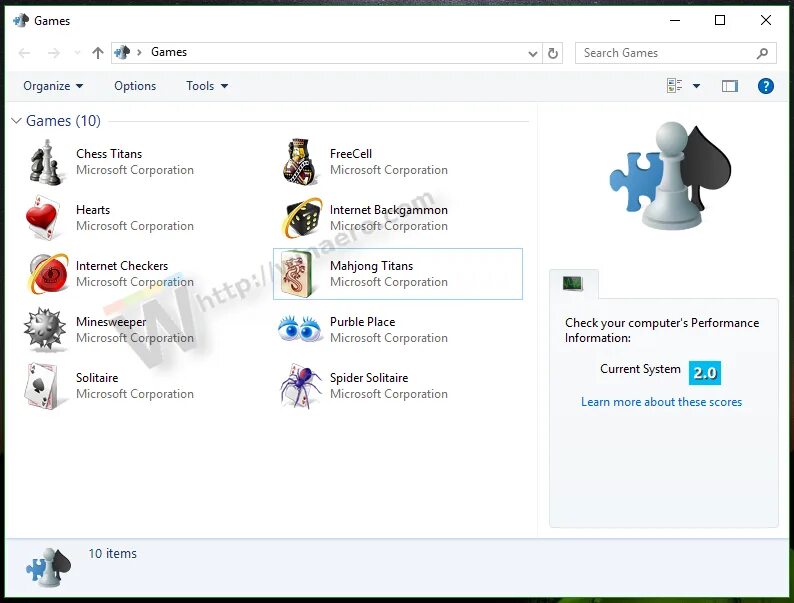
Task: Click the breadcrumb chevron before Games
Action: pos(139,52)
